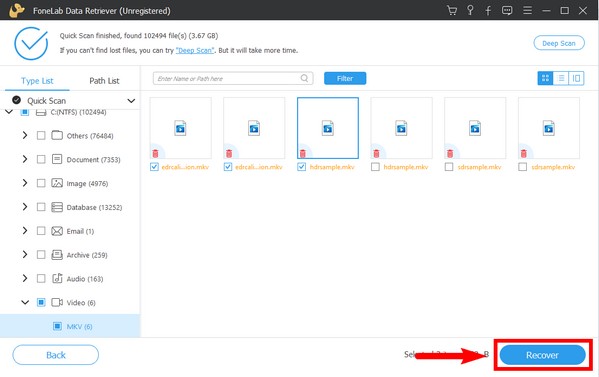The width and height of the screenshot is (599, 377).
Task: Select the MKV (6) tree label
Action: tap(79, 327)
